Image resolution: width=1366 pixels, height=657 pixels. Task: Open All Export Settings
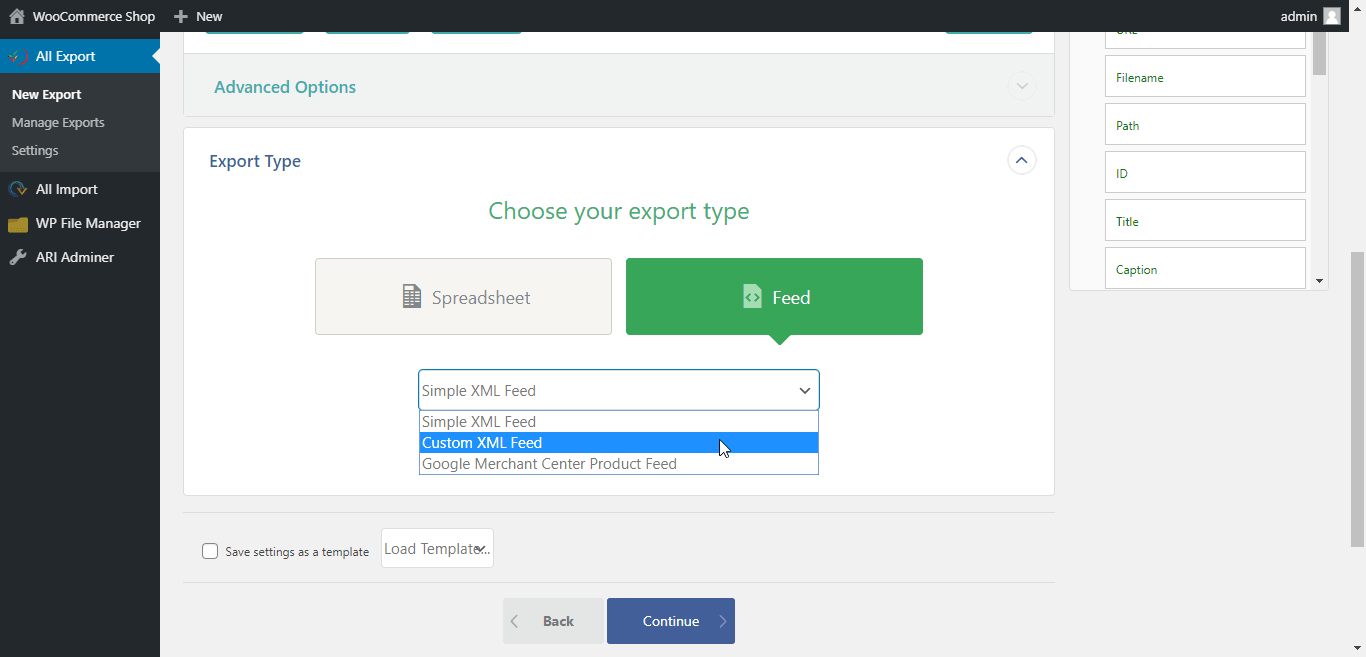[35, 150]
